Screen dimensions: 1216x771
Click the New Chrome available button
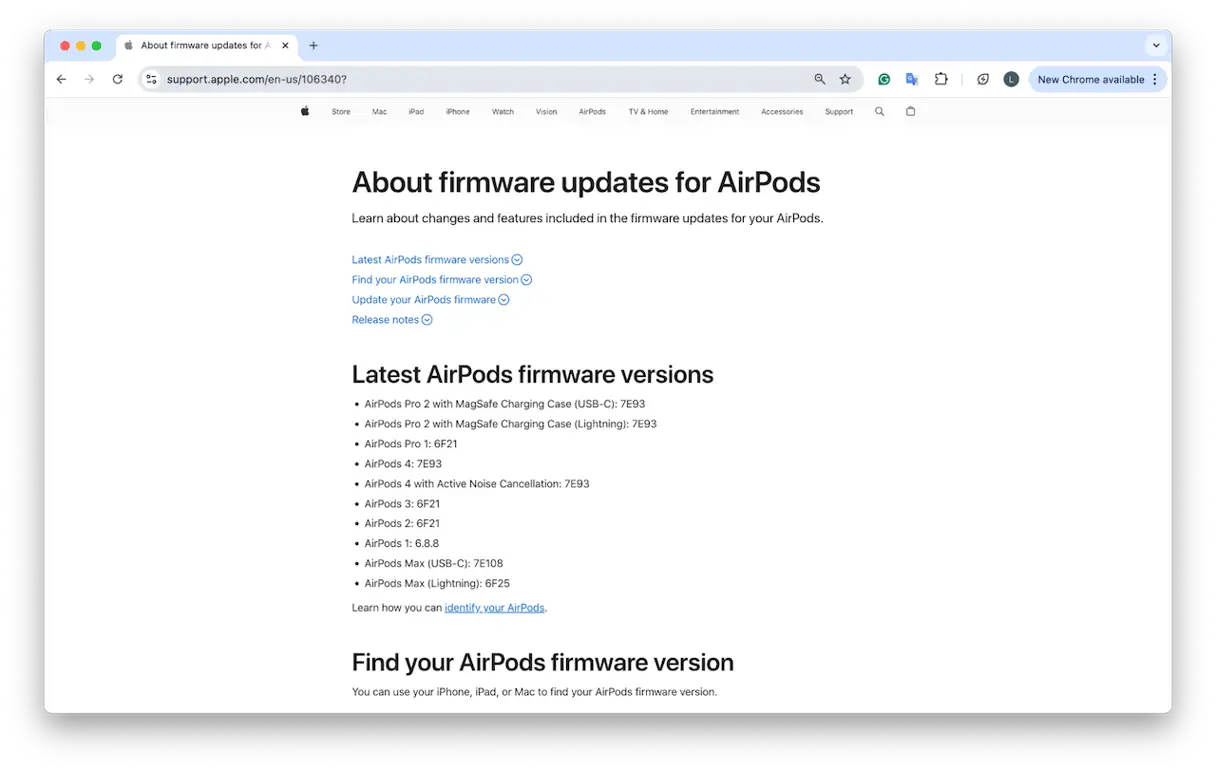click(x=1090, y=79)
